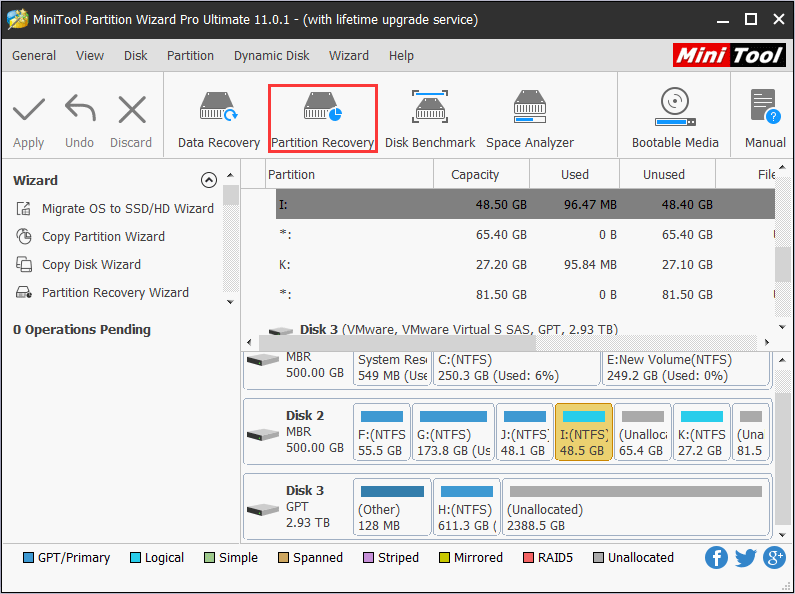The height and width of the screenshot is (594, 795).
Task: Select C:(NTFS) 250.3 GB partition block
Action: [x=517, y=368]
